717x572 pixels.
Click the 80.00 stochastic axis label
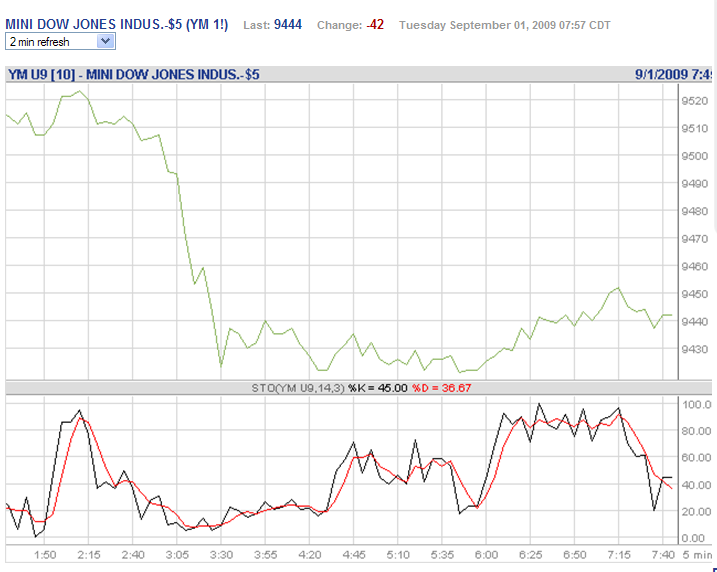click(x=696, y=431)
